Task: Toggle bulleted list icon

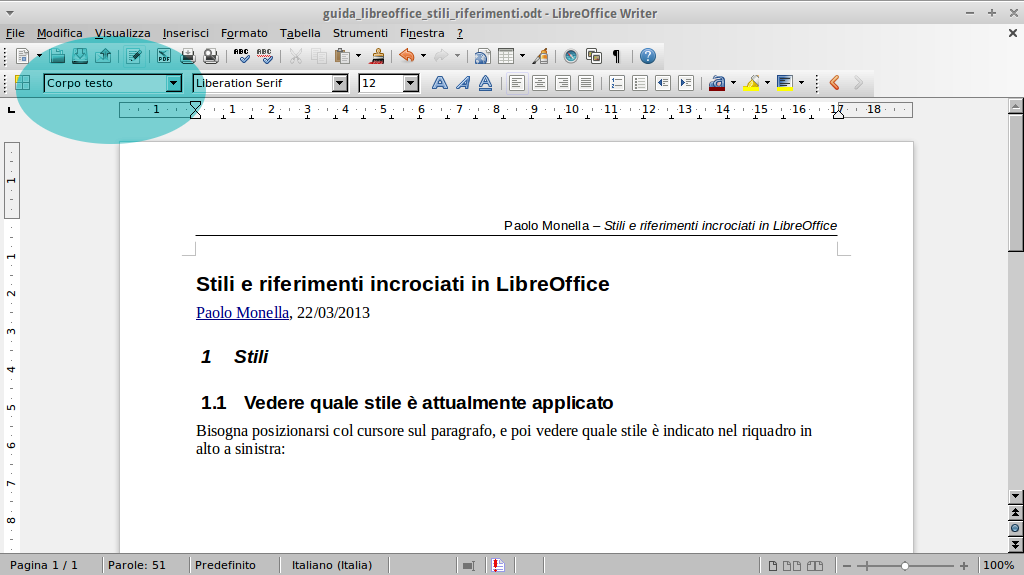Action: pos(640,83)
